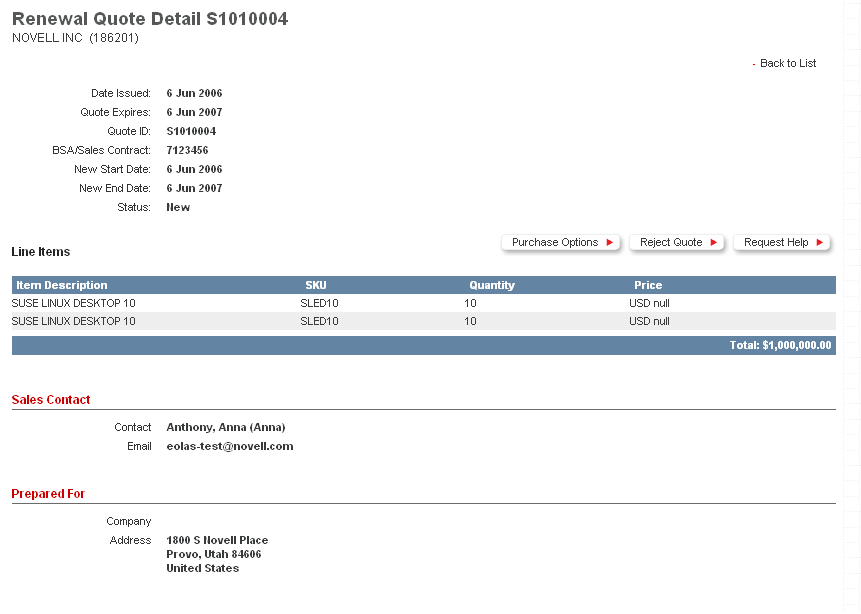Click the address line 1800 S Novell Place
Image resolution: width=861 pixels, height=614 pixels.
pyautogui.click(x=217, y=540)
